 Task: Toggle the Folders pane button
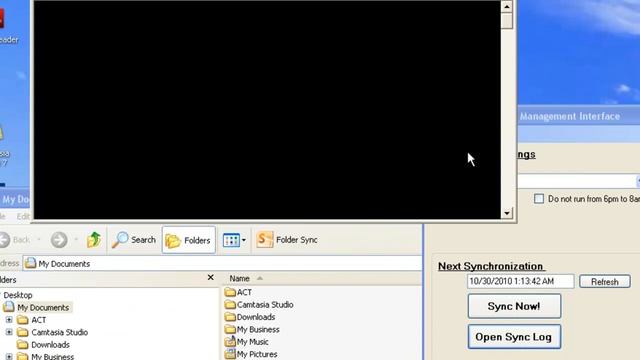click(189, 240)
